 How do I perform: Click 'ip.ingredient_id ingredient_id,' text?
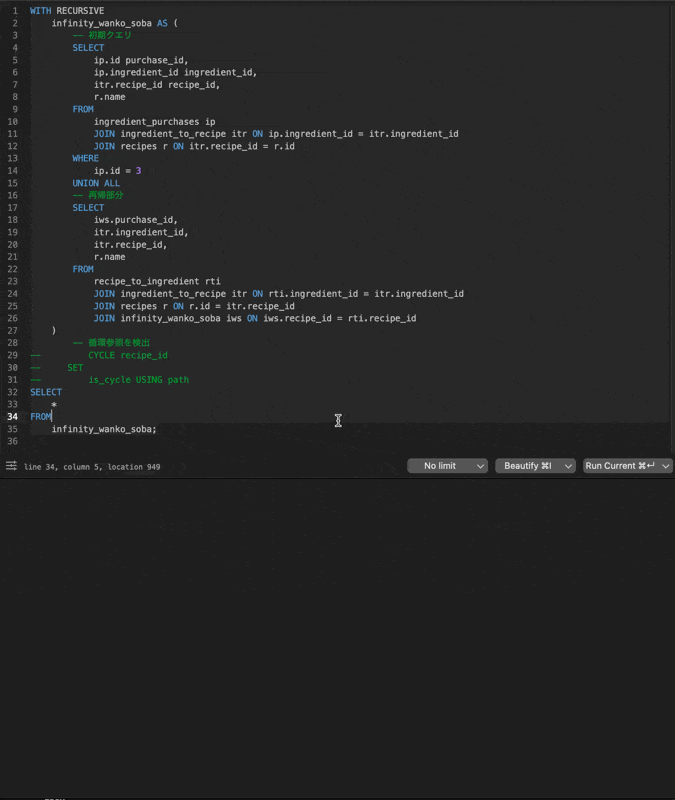pyautogui.click(x=176, y=72)
